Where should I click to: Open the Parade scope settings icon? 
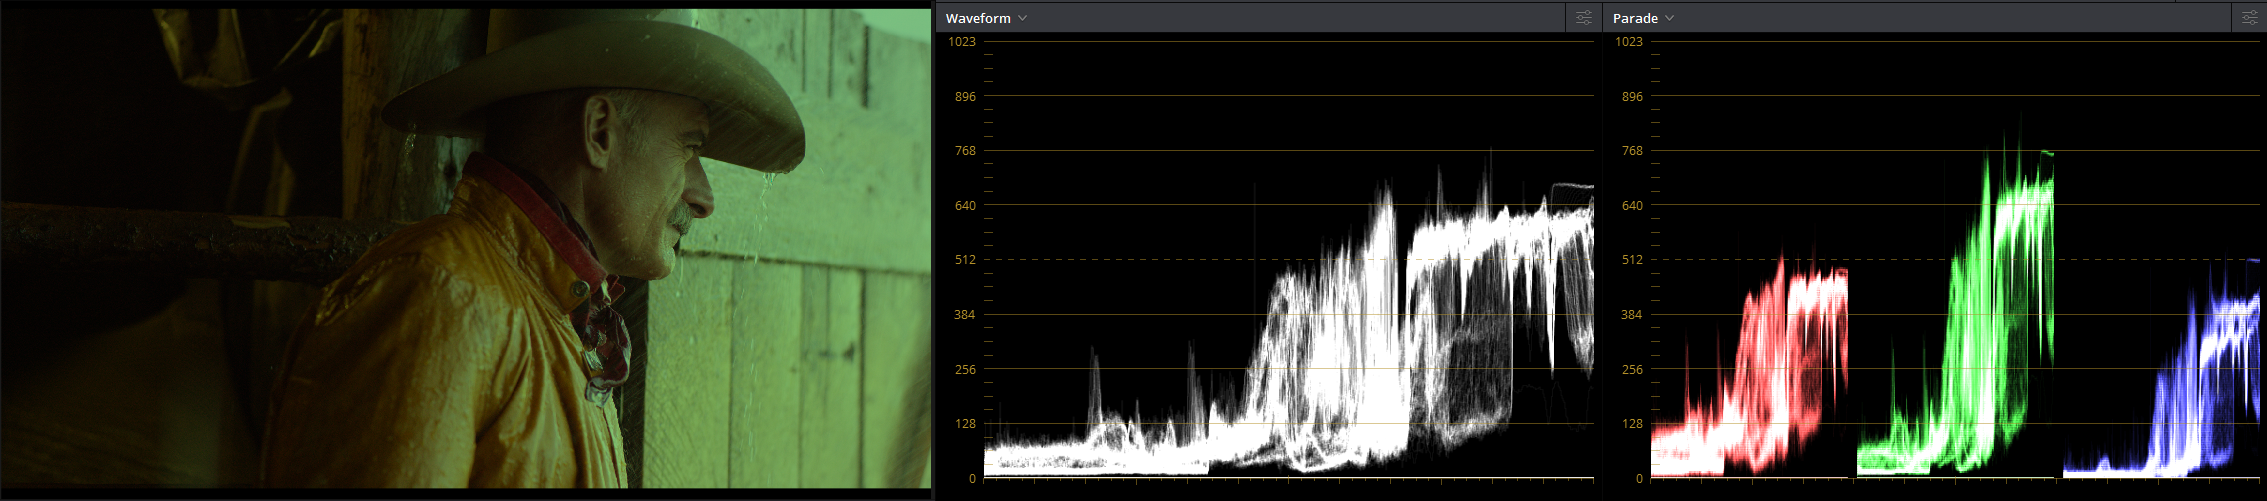tap(2251, 18)
